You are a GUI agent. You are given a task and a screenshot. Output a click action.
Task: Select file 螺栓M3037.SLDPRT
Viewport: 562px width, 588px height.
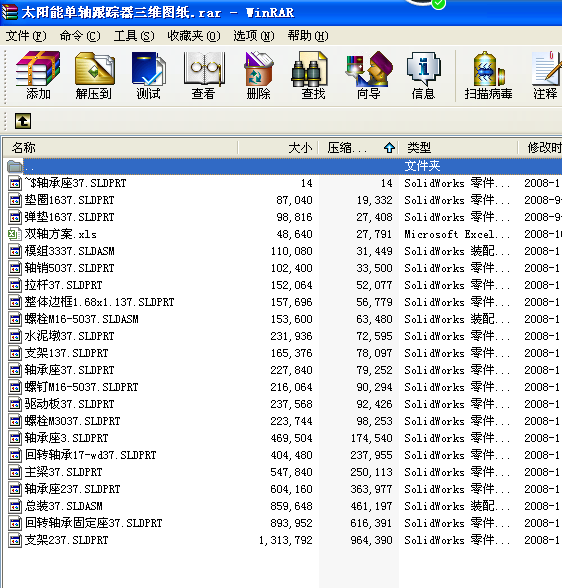72,421
